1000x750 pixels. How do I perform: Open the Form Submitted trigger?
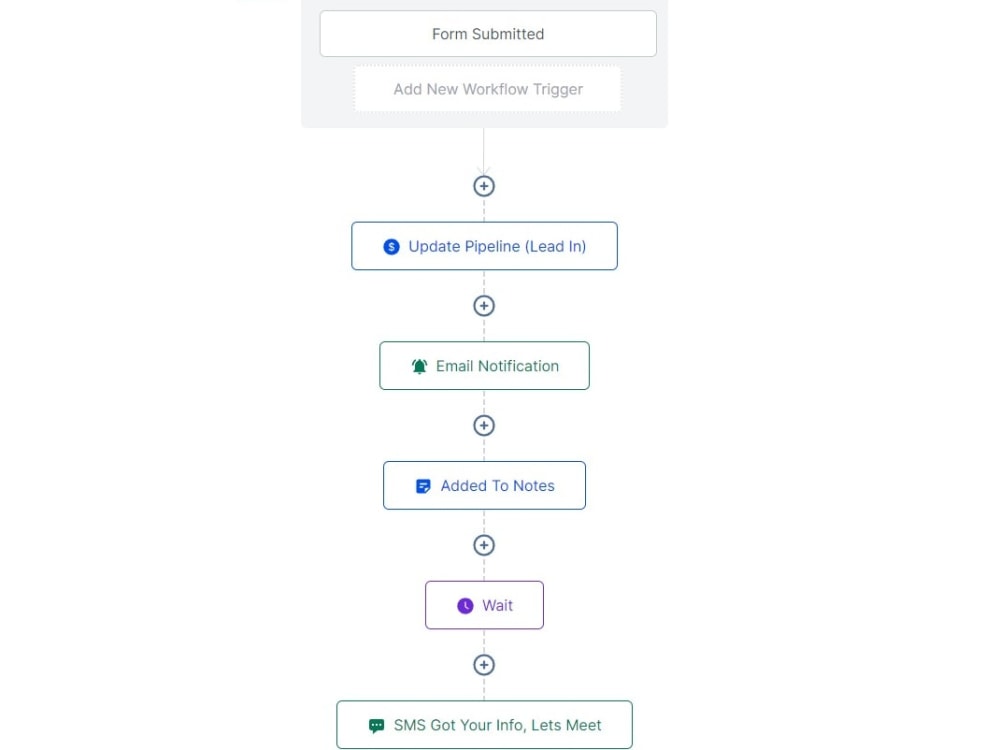point(488,34)
